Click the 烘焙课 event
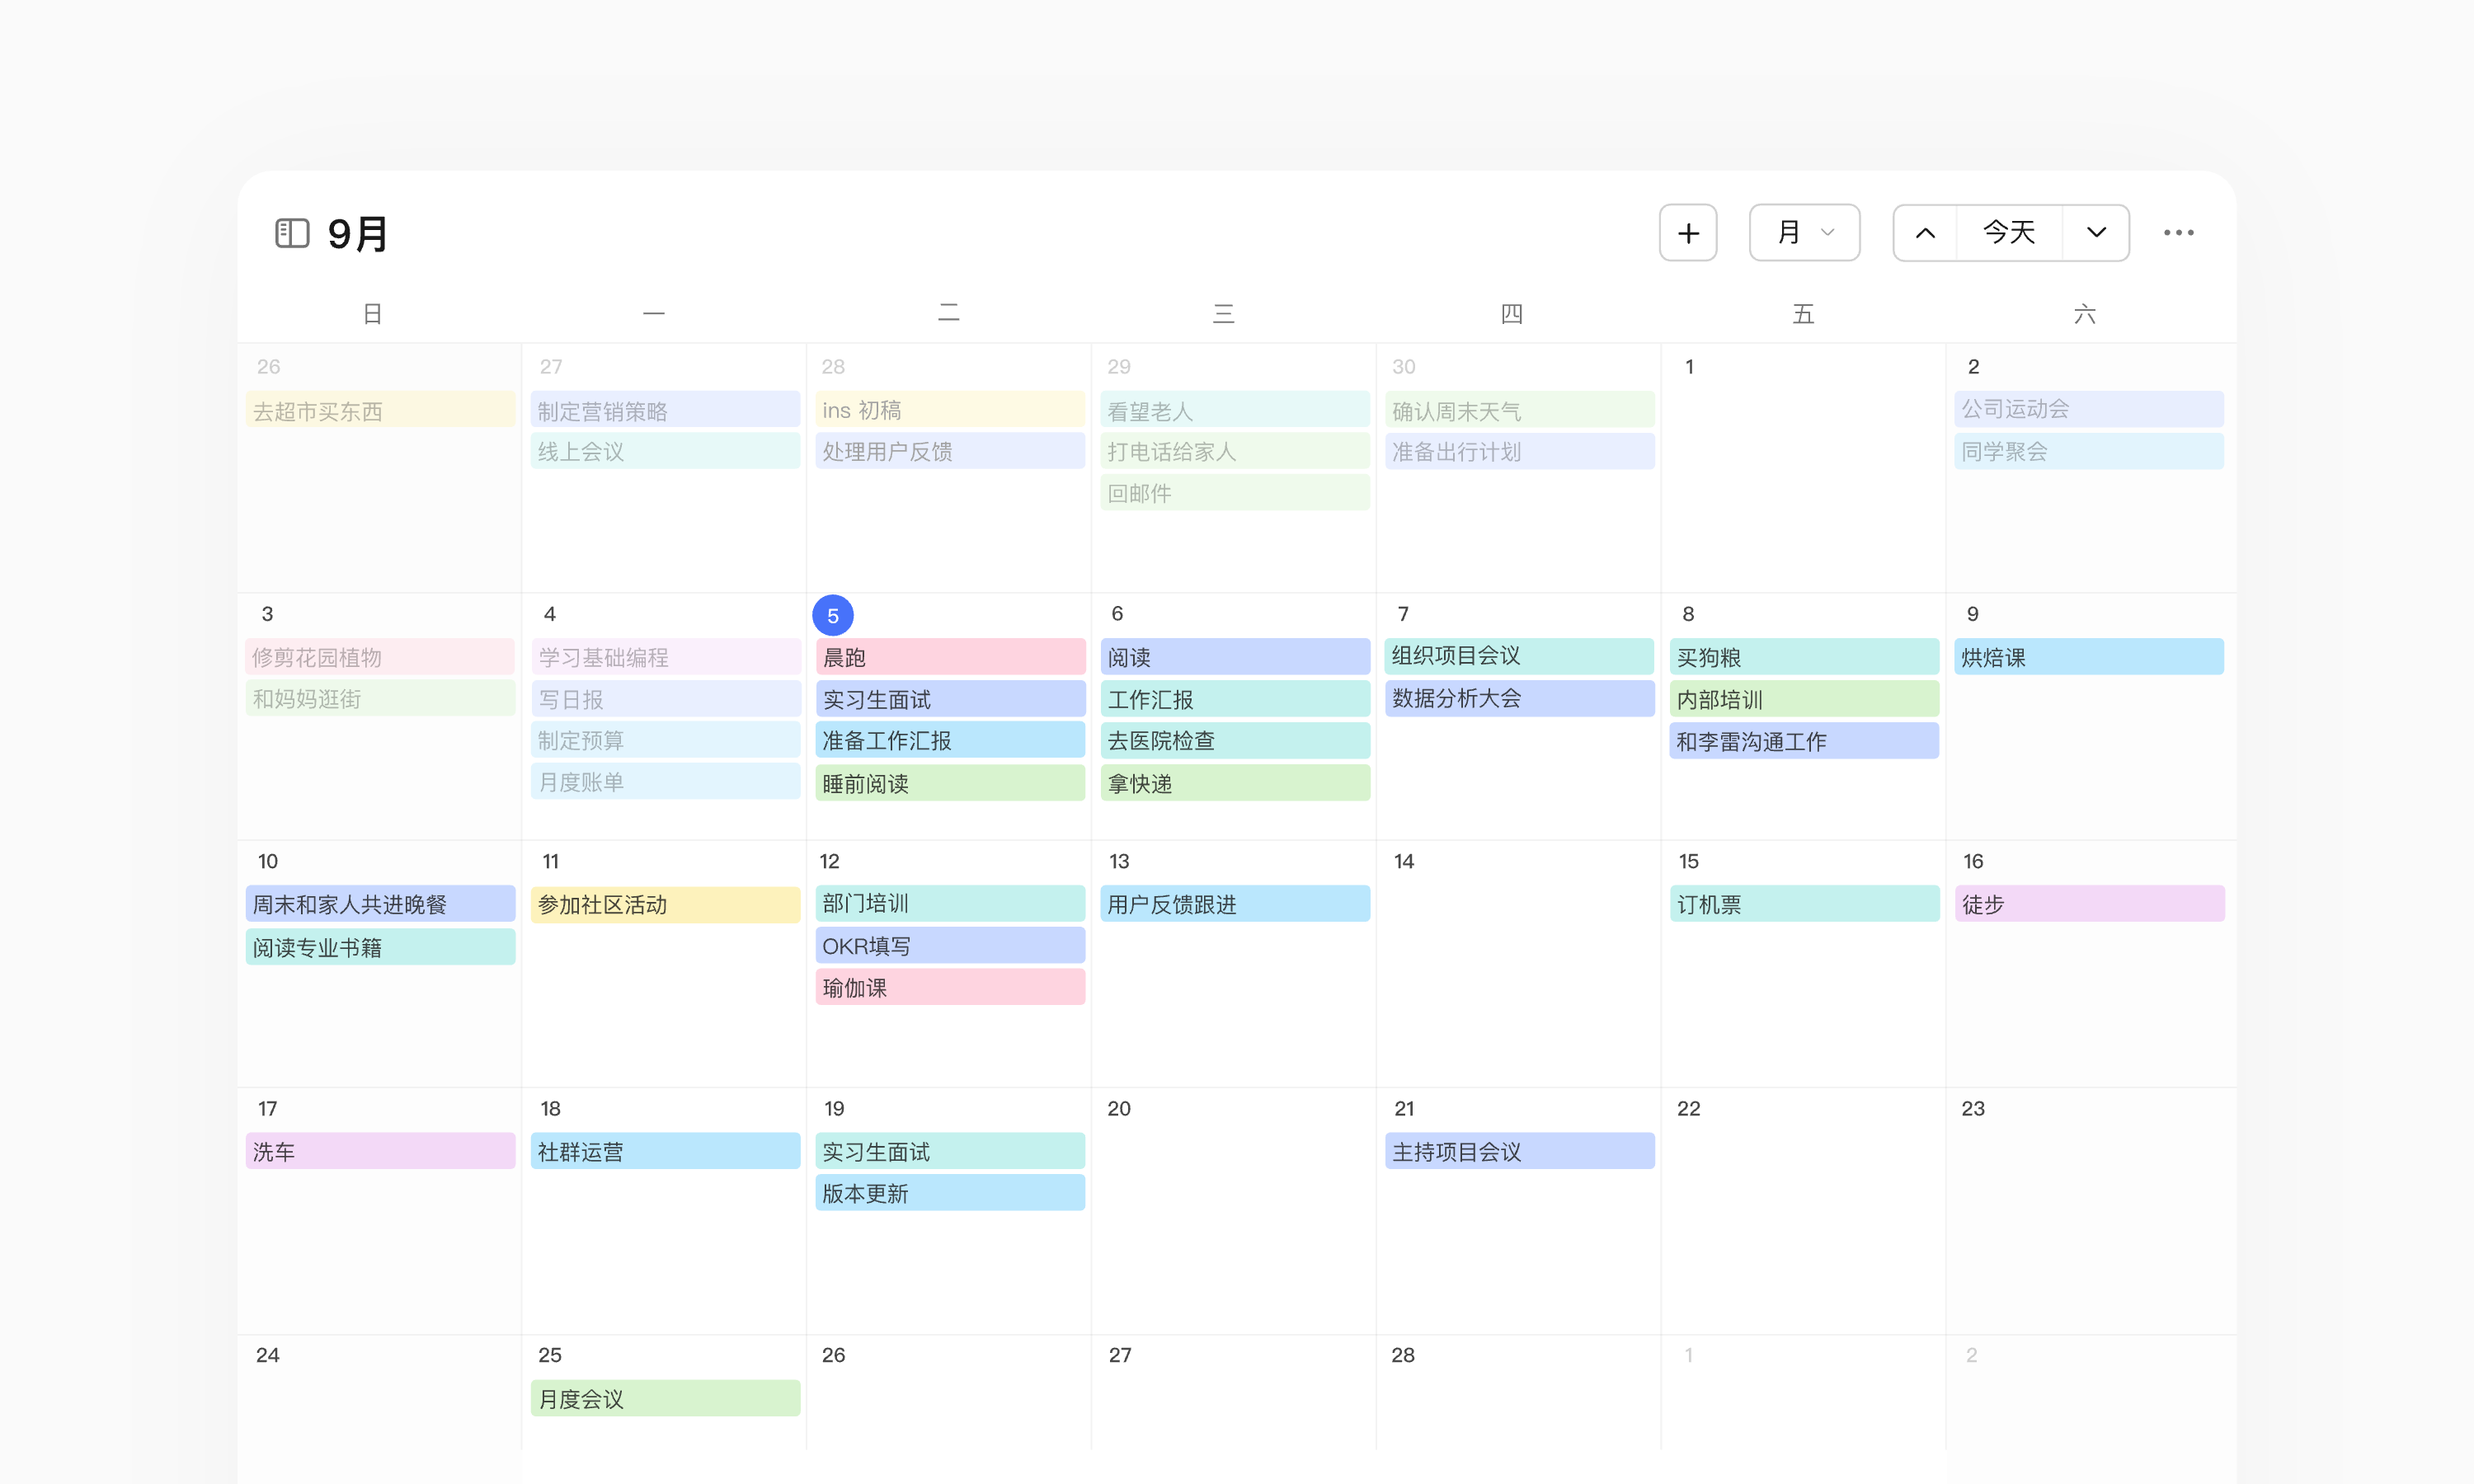Image resolution: width=2474 pixels, height=1484 pixels. pyautogui.click(x=2088, y=657)
